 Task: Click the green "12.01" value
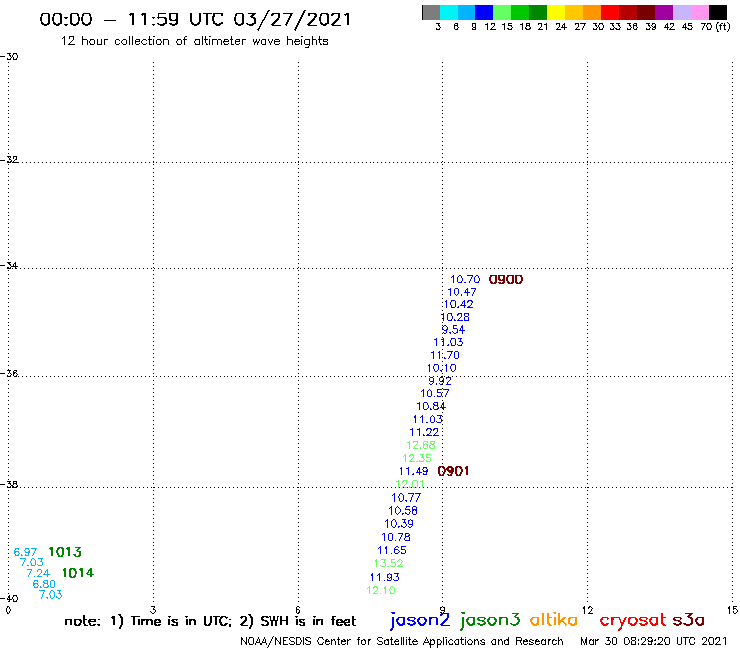(x=410, y=484)
